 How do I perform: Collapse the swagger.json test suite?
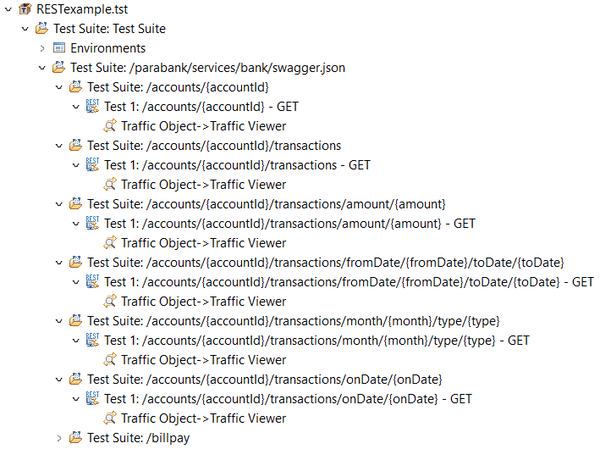click(42, 68)
